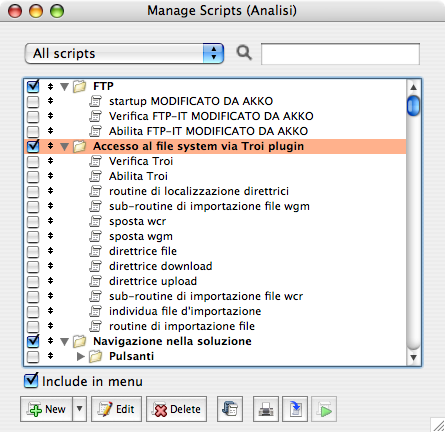This screenshot has width=445, height=432.
Task: Open the New button dropdown arrow
Action: pos(79,409)
